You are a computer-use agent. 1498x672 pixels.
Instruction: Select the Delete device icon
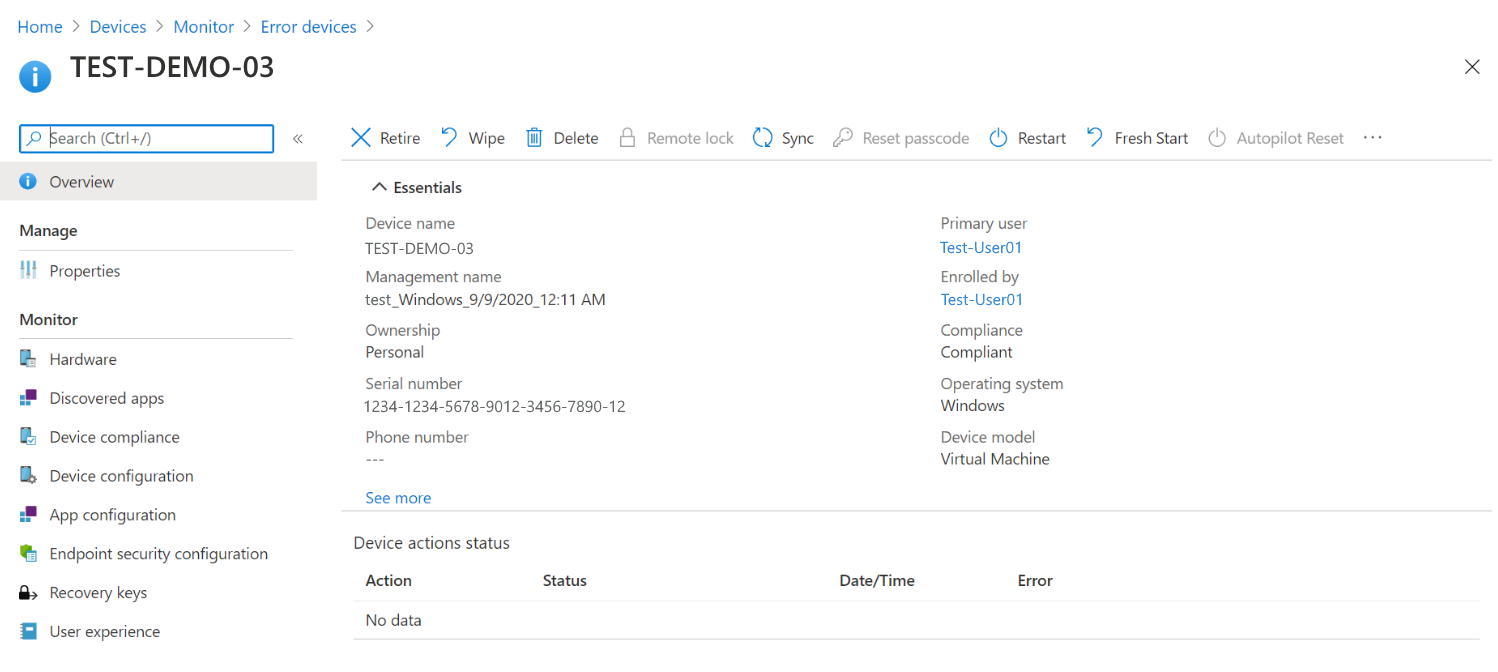pyautogui.click(x=536, y=137)
